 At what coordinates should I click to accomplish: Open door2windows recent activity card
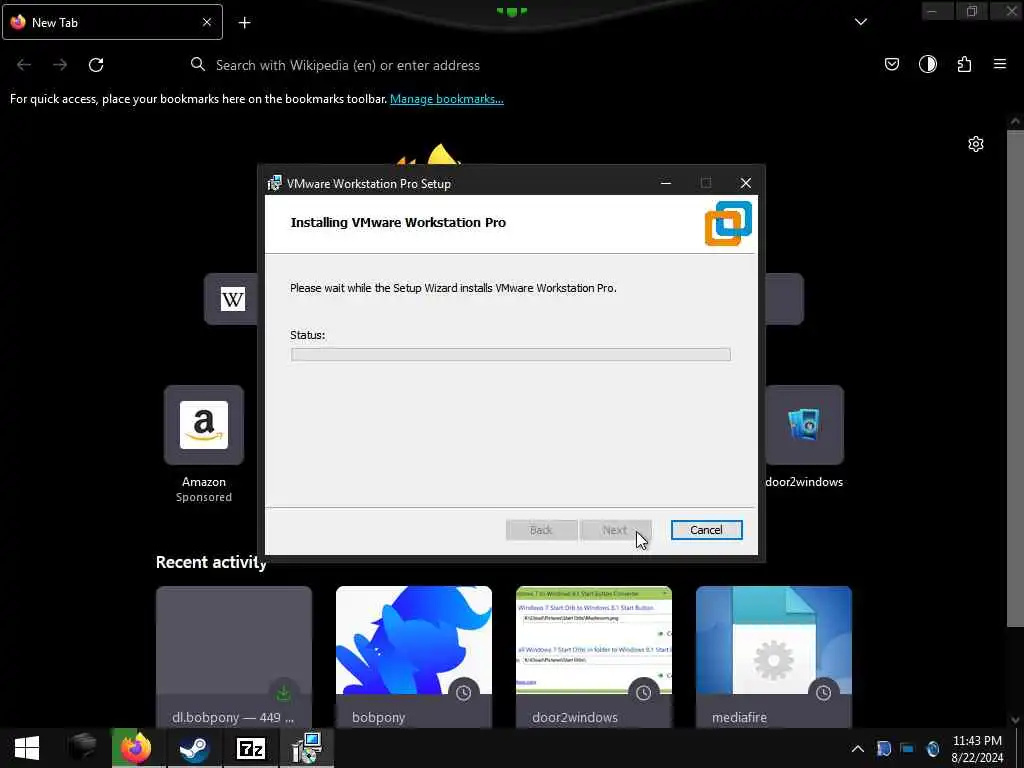click(x=594, y=657)
